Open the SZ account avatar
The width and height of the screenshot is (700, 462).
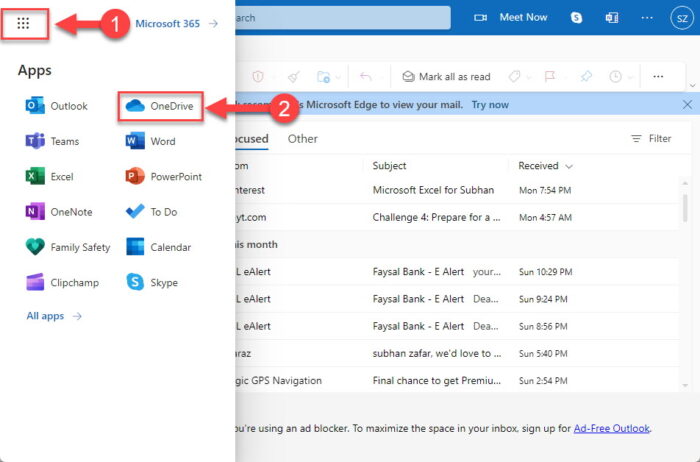click(x=682, y=18)
